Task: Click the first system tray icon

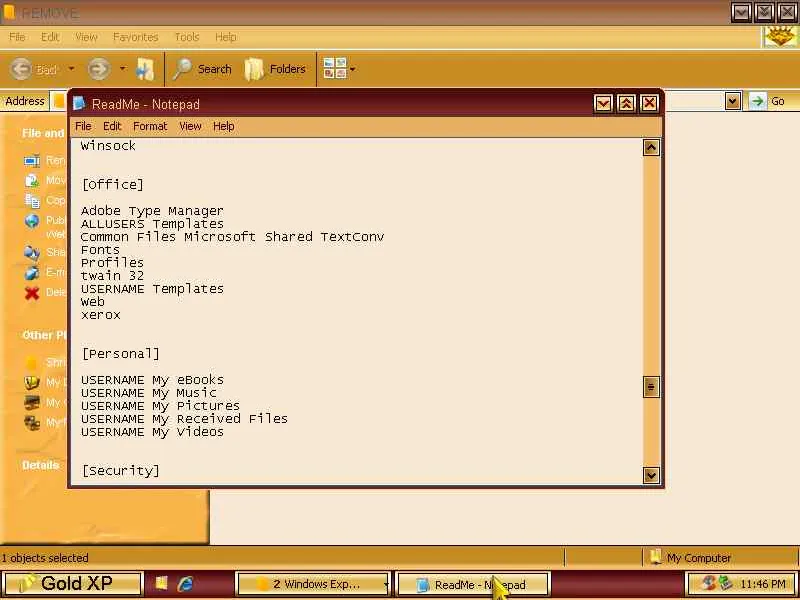Action: [x=708, y=583]
